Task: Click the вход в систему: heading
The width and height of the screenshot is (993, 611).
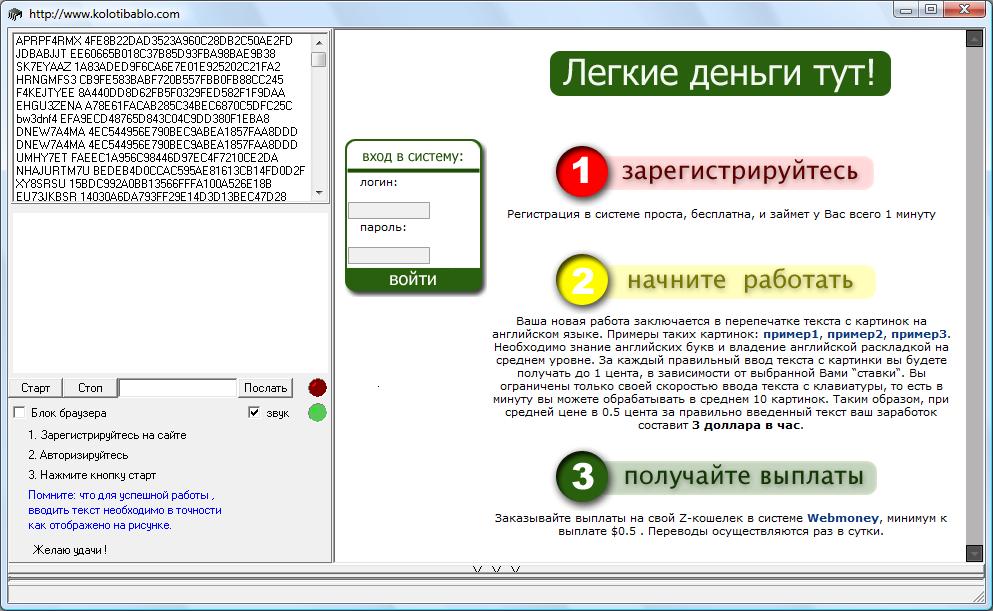Action: click(413, 156)
